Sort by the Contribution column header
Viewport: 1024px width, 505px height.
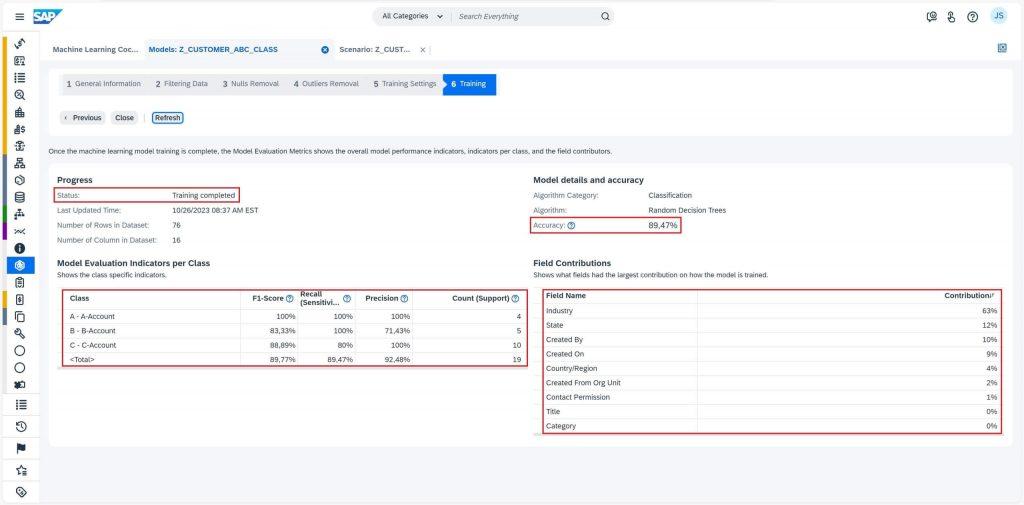(970, 296)
